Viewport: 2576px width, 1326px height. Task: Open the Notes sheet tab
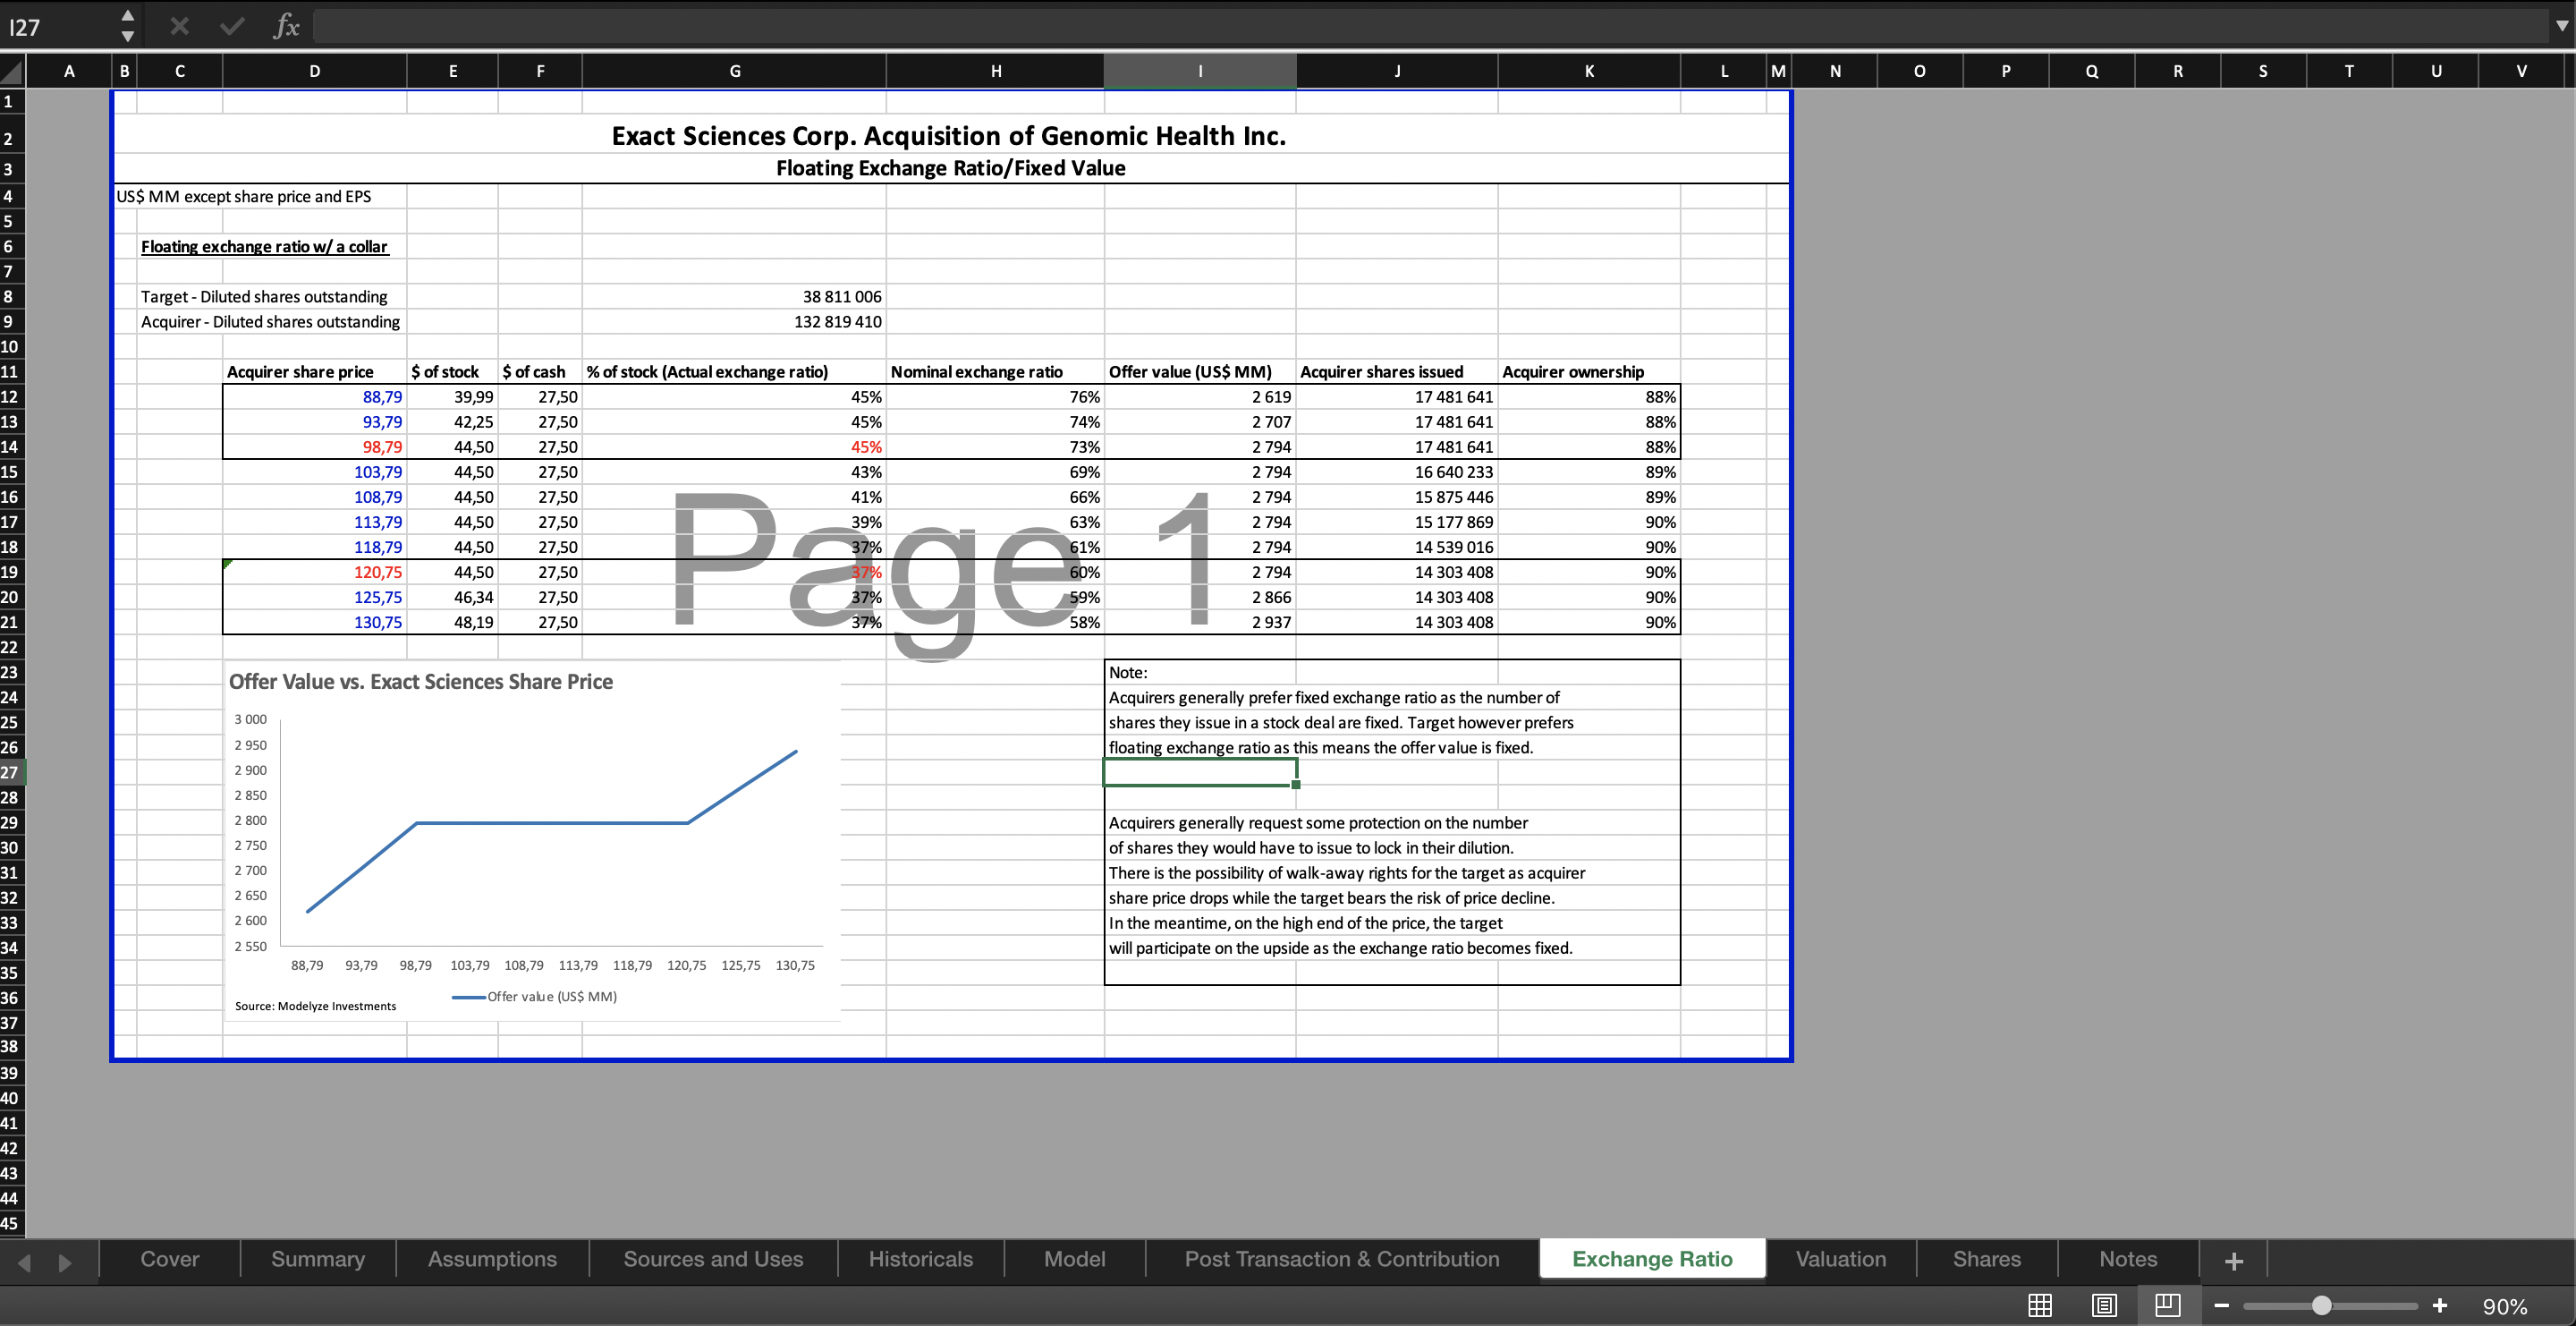click(x=2128, y=1259)
